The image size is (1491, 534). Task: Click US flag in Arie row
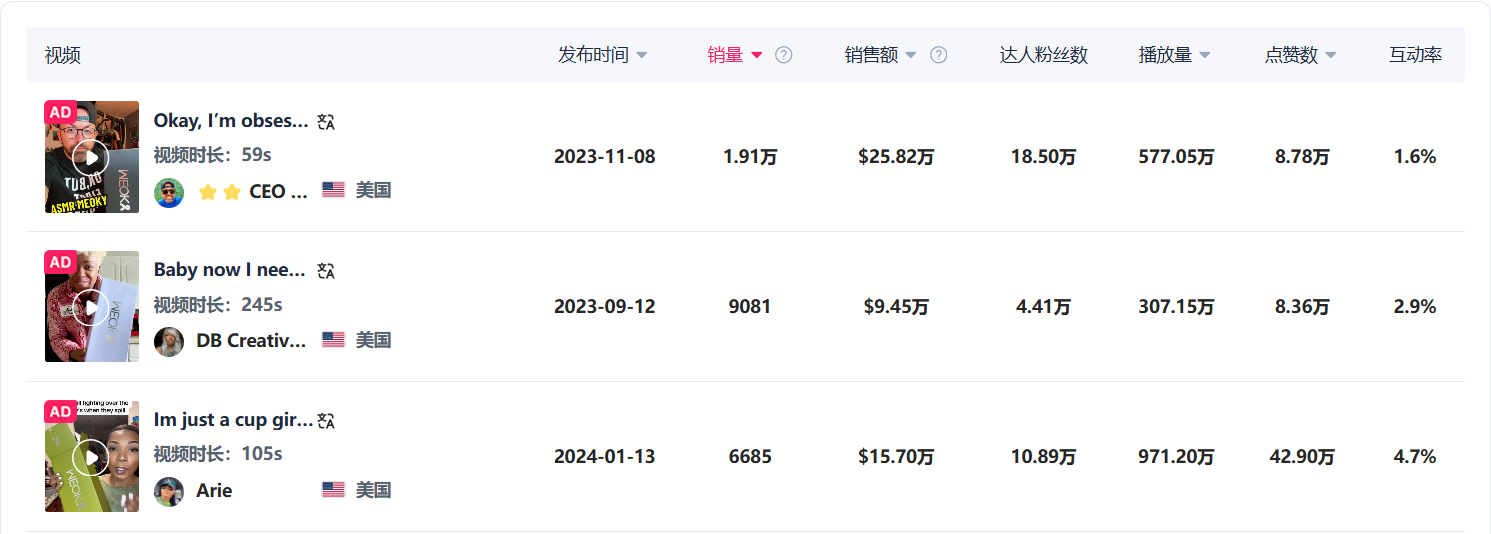click(x=333, y=490)
